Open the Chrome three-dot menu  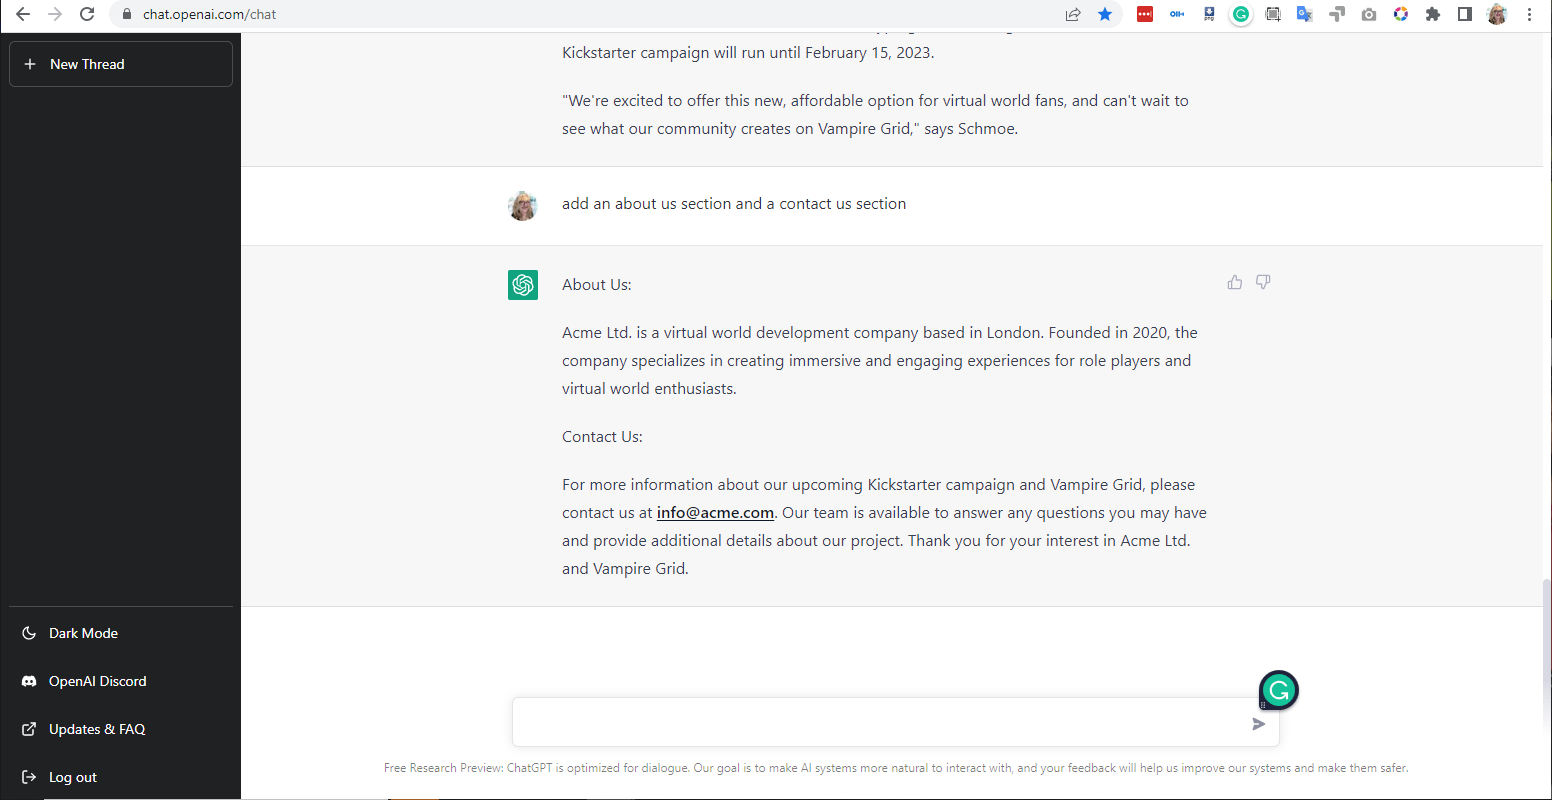click(x=1529, y=14)
